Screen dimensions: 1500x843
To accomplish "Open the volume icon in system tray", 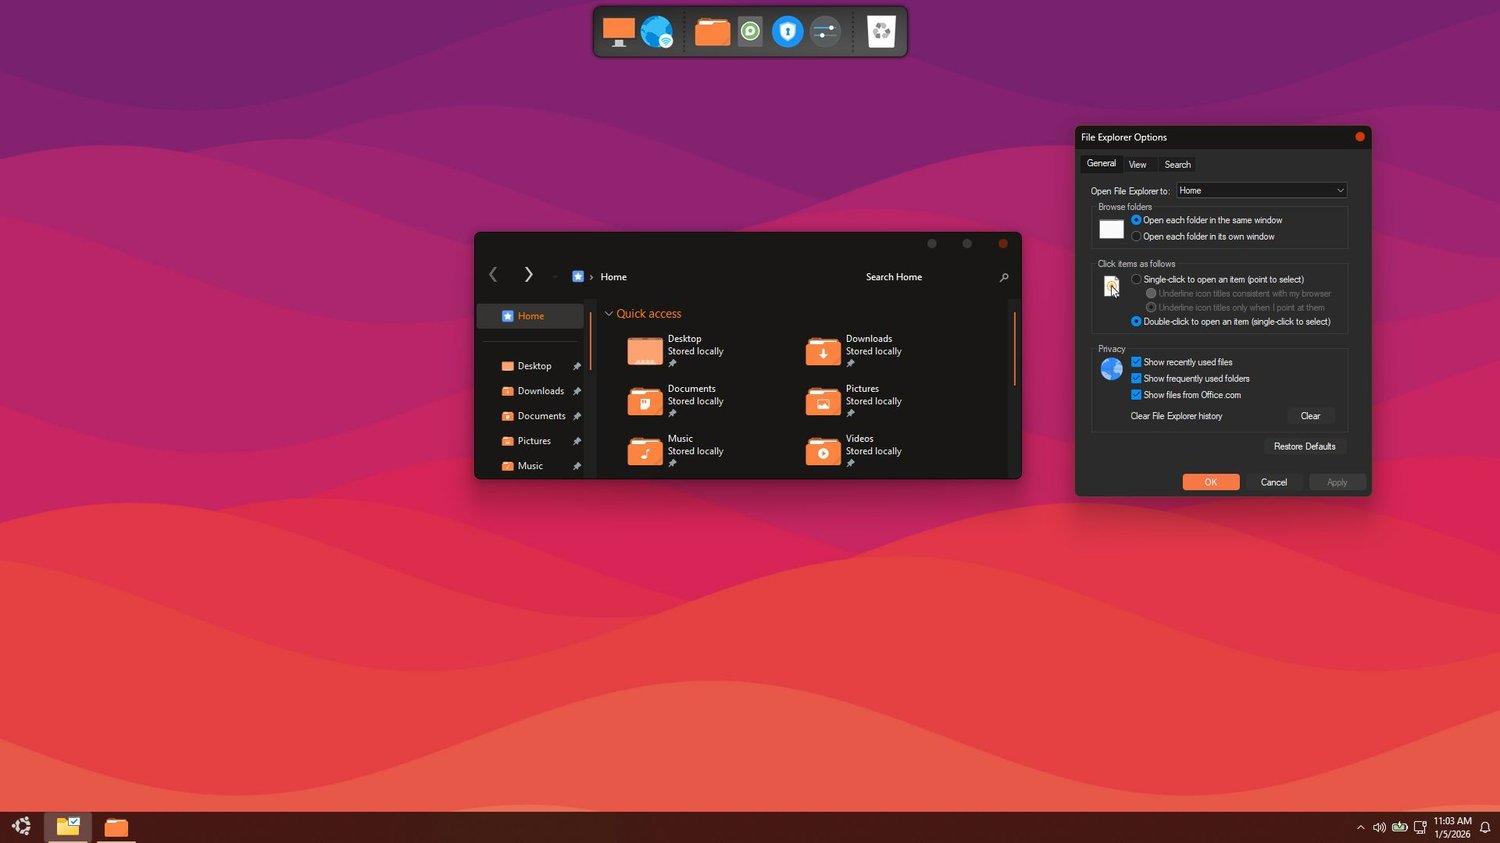I will [x=1379, y=827].
